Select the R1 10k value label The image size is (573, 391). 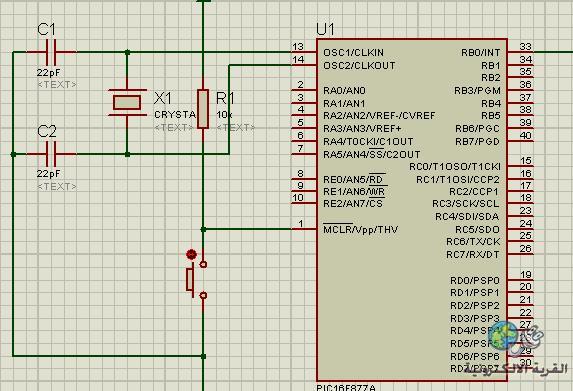pyautogui.click(x=224, y=115)
